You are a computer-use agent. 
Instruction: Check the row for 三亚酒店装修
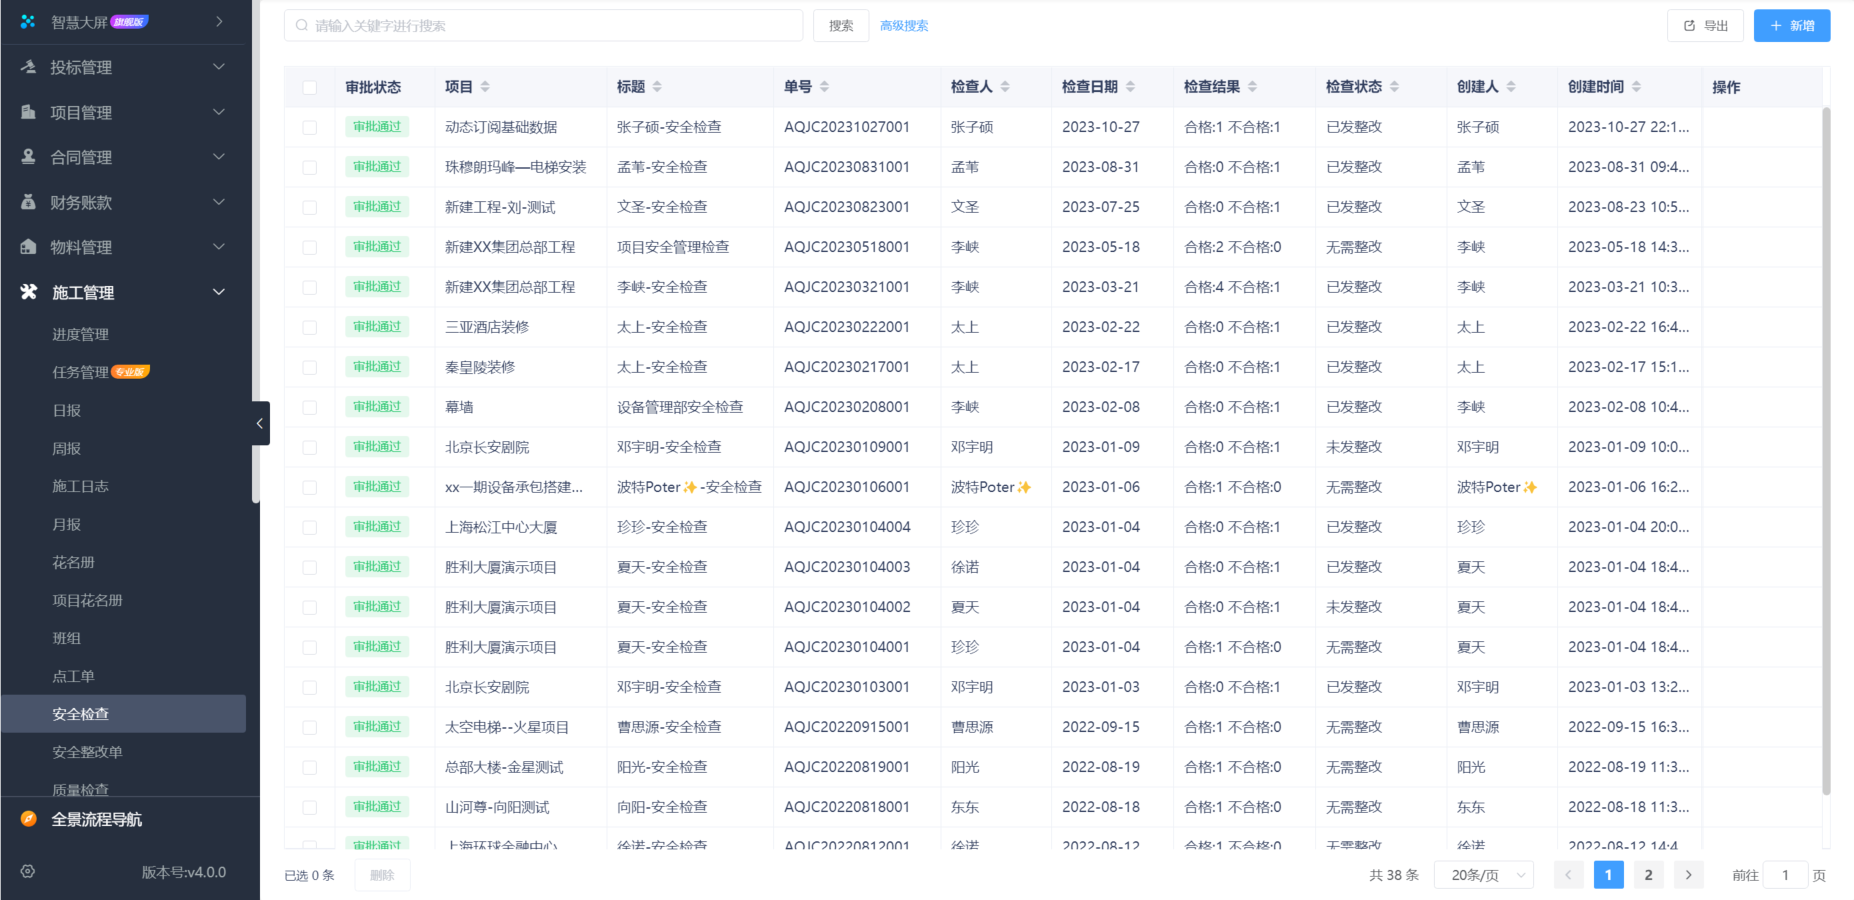(310, 326)
